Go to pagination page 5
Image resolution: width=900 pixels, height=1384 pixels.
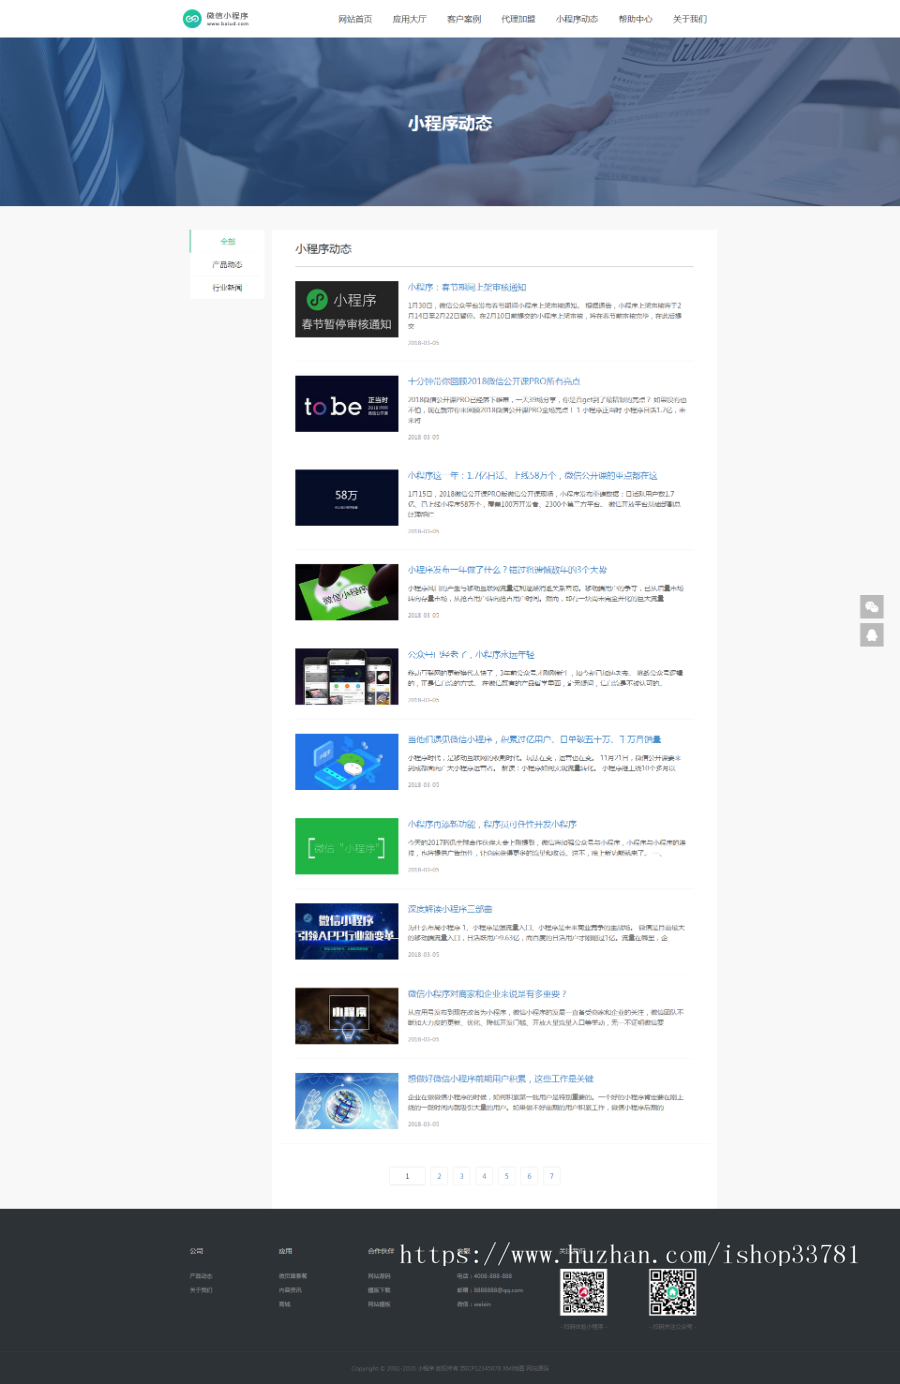click(507, 1176)
